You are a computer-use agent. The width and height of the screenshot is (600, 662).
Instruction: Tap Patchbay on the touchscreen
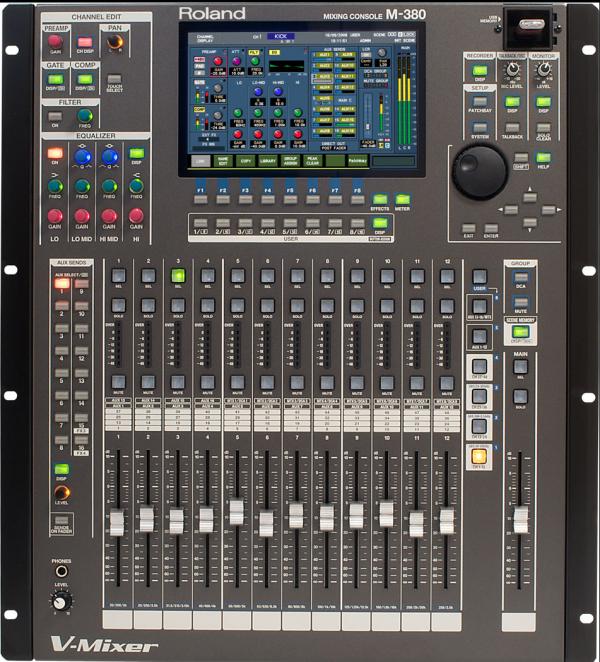point(357,161)
